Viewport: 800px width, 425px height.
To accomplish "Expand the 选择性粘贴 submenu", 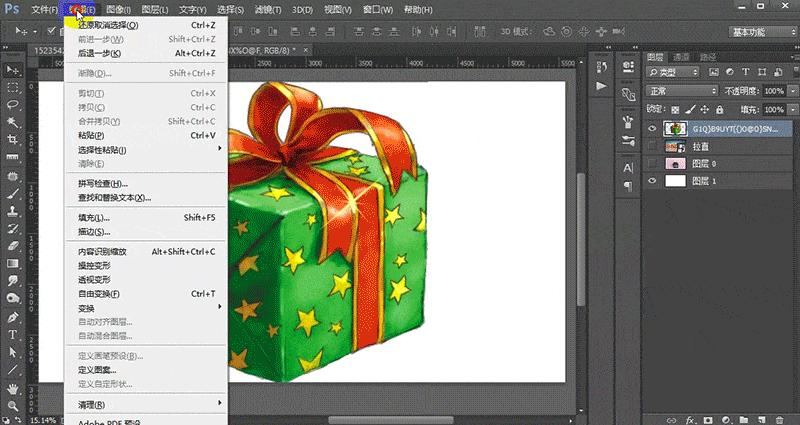I will click(x=146, y=150).
